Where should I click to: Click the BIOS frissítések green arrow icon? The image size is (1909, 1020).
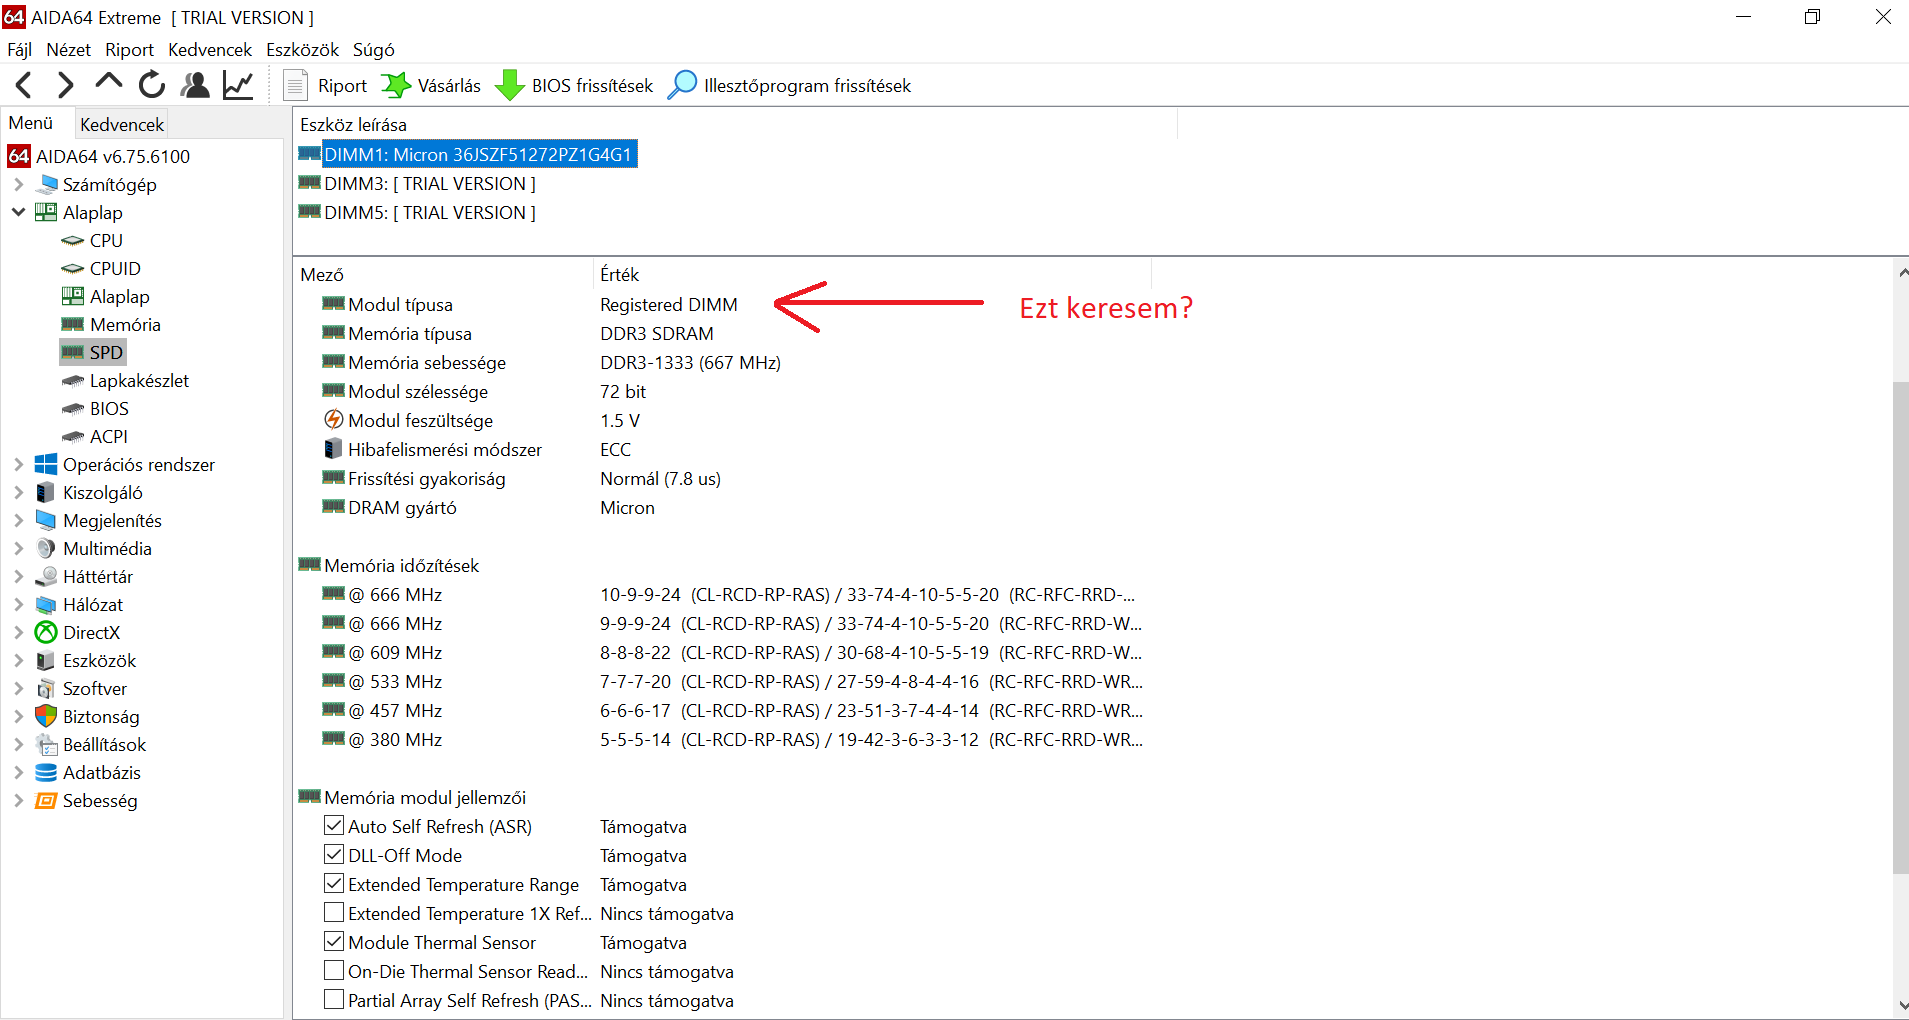pyautogui.click(x=510, y=85)
